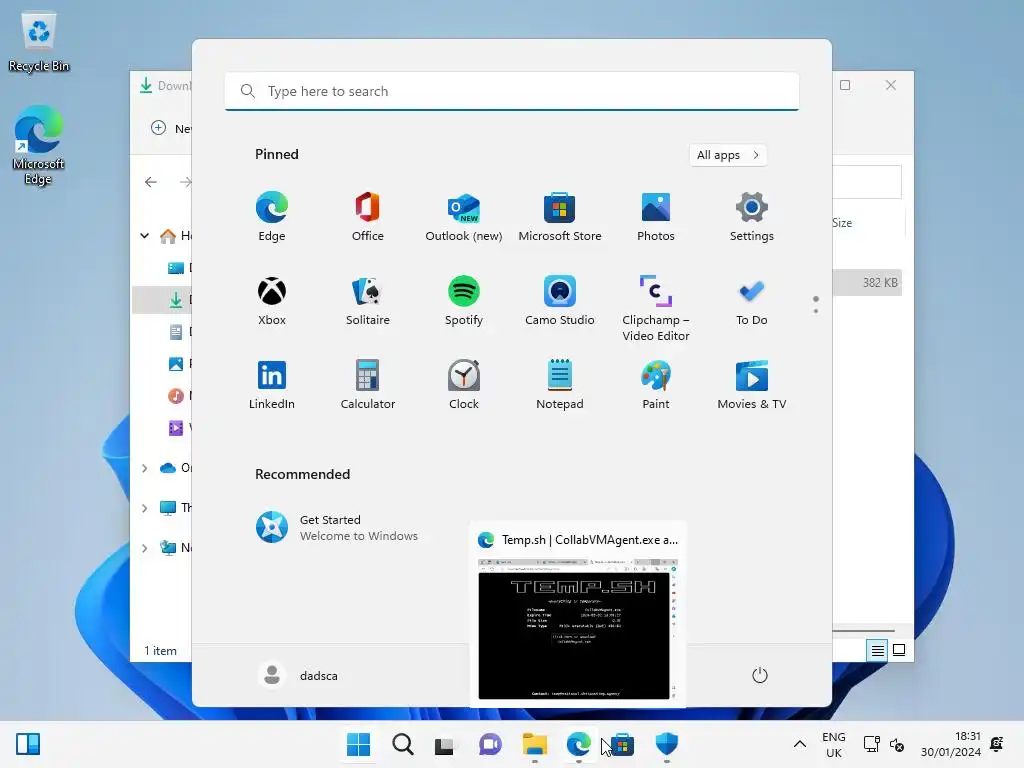
Task: Maximize the File Explorer window
Action: [845, 85]
